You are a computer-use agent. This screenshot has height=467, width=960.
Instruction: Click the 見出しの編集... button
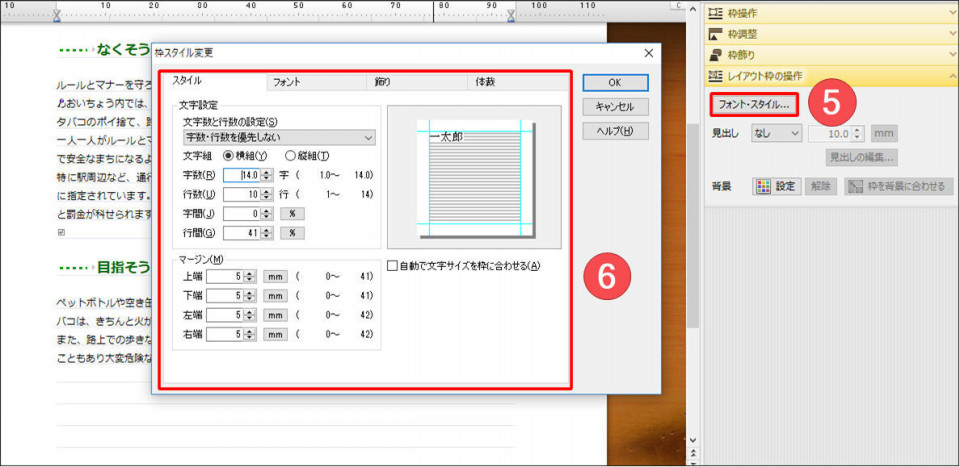(x=863, y=157)
